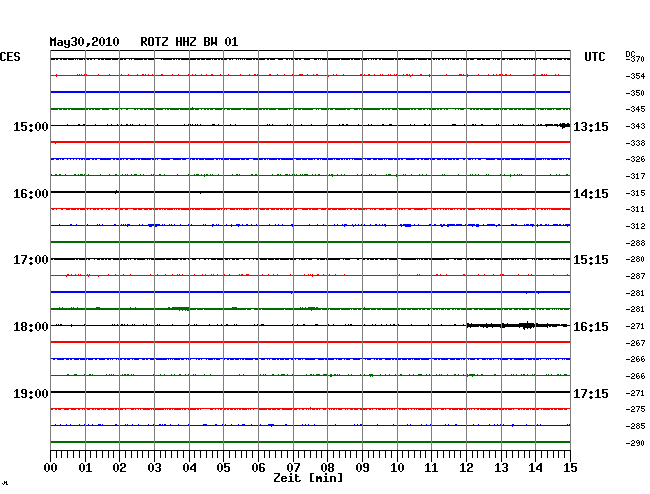Click minute axis label 07

(293, 468)
